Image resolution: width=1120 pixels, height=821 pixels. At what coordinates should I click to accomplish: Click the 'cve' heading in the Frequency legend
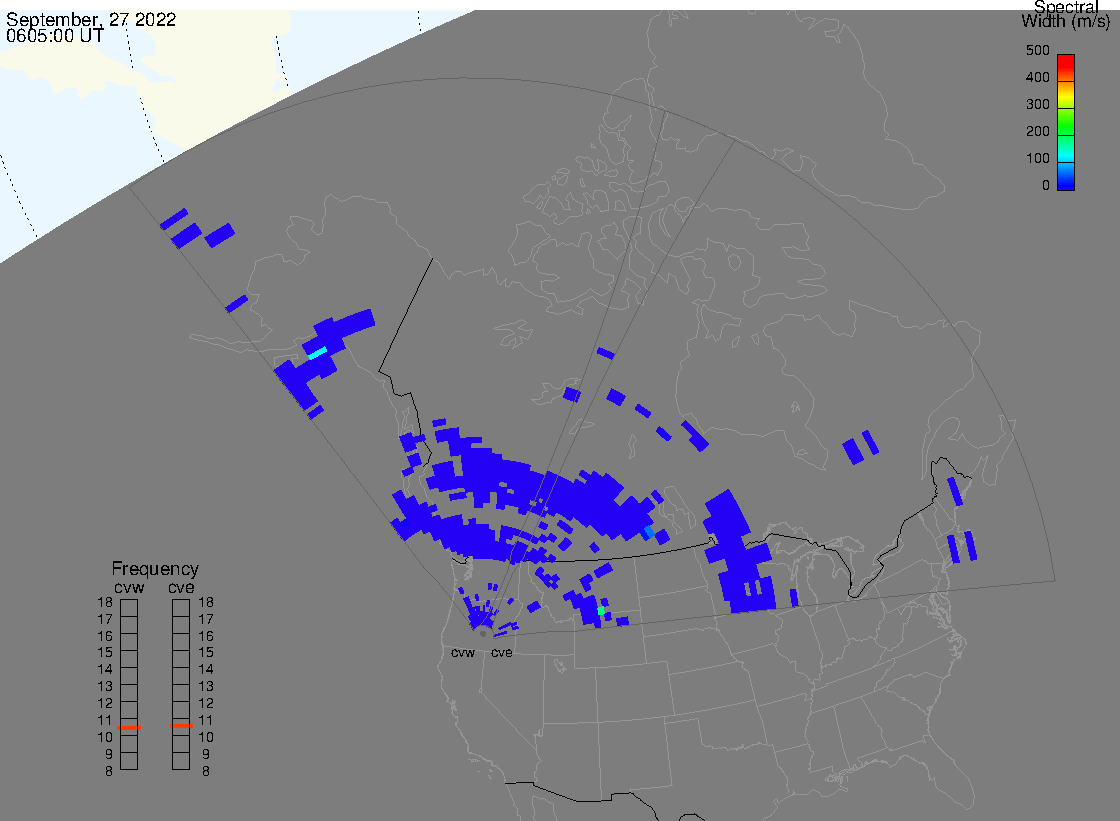click(x=181, y=587)
